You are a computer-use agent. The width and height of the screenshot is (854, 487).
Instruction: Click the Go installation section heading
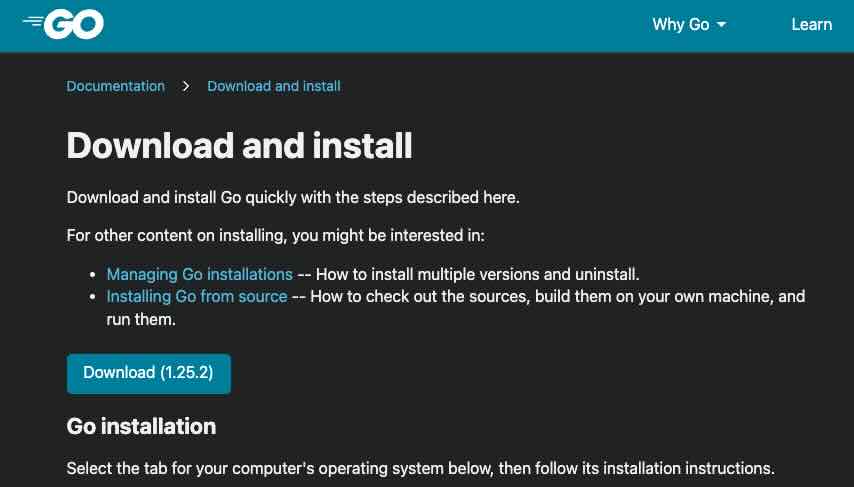click(x=141, y=426)
